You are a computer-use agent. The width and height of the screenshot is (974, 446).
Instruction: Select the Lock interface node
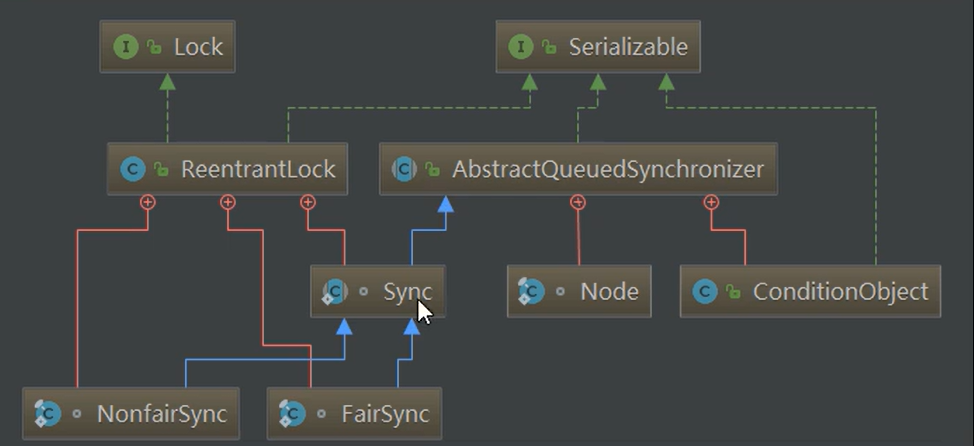[167, 47]
